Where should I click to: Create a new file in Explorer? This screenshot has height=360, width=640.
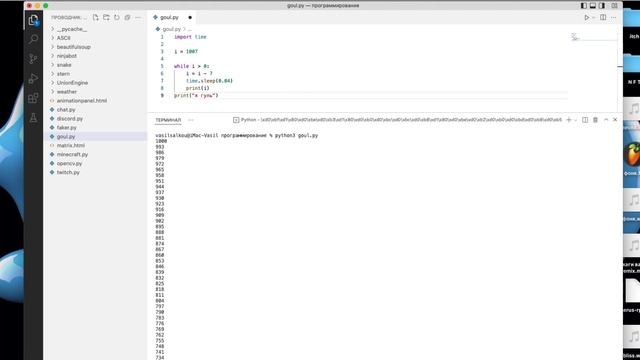click(96, 18)
